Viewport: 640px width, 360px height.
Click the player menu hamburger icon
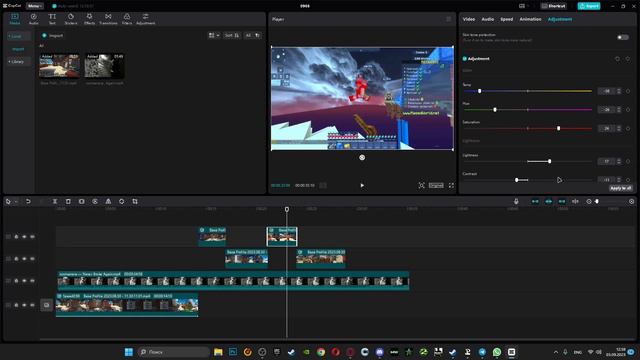(449, 19)
